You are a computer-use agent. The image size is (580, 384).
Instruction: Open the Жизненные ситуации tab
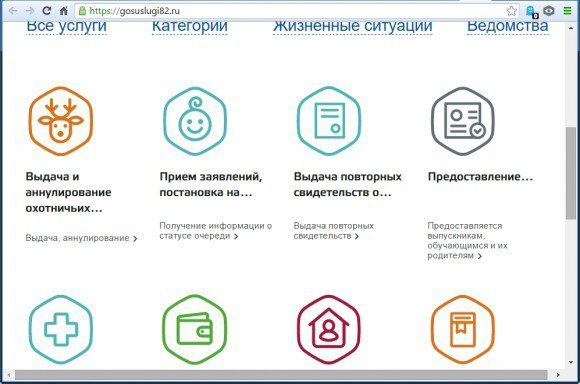tap(353, 26)
